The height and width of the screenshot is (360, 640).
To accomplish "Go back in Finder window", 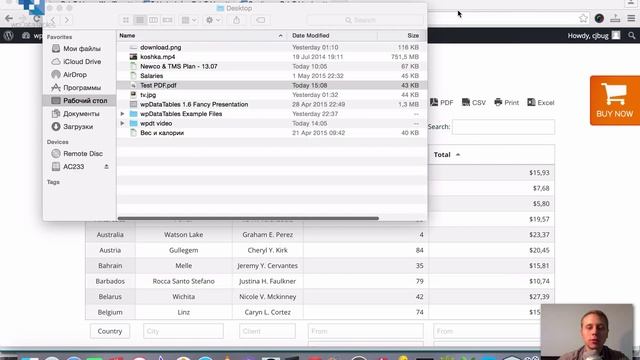I will (x=53, y=20).
